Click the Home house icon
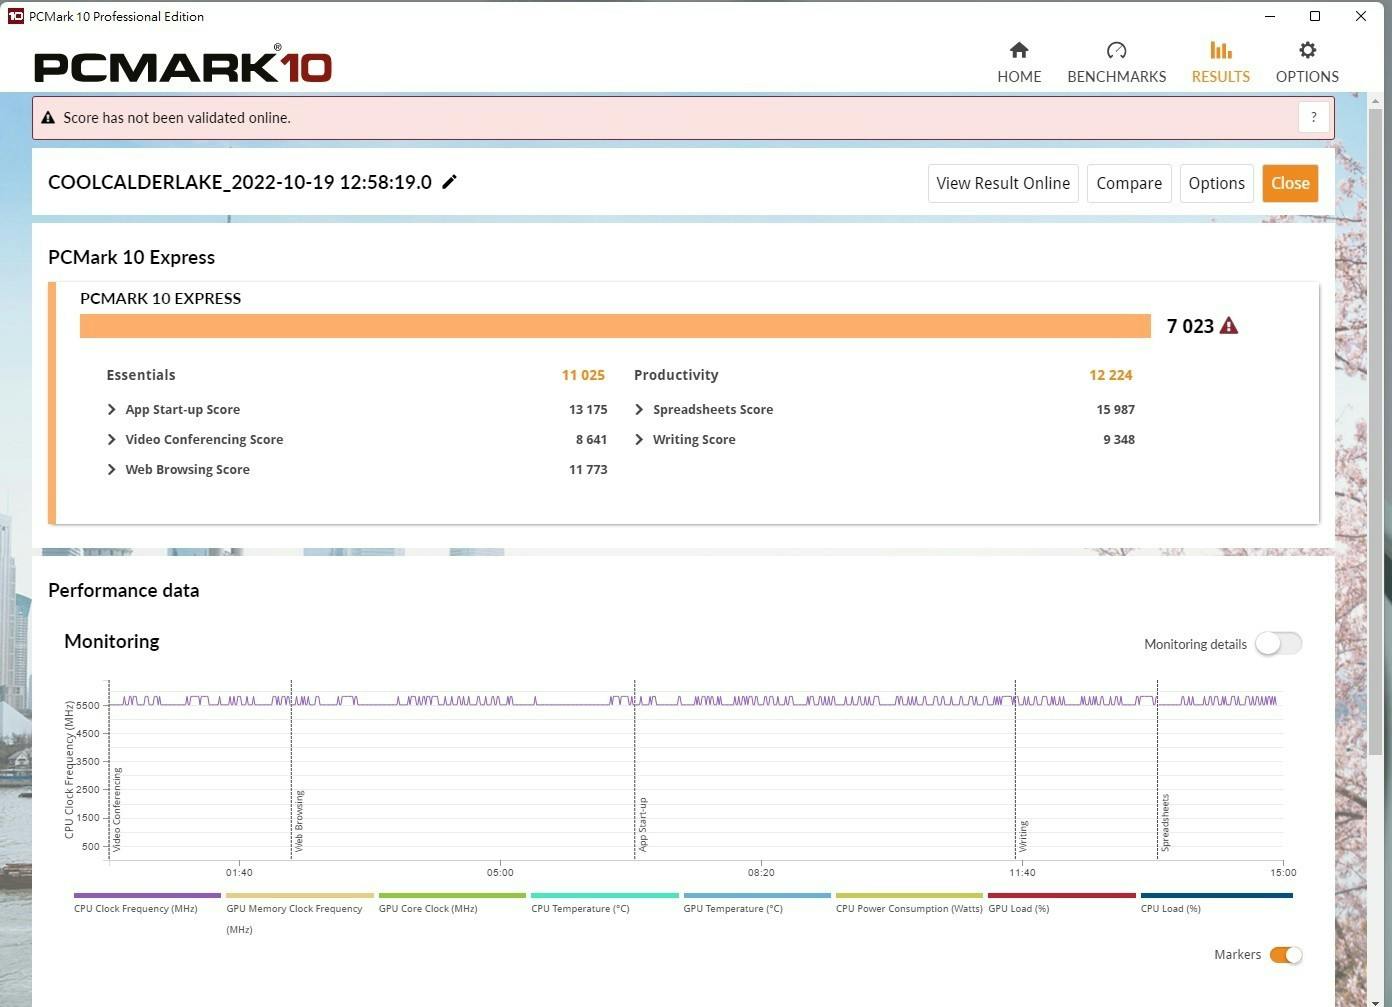 1019,51
